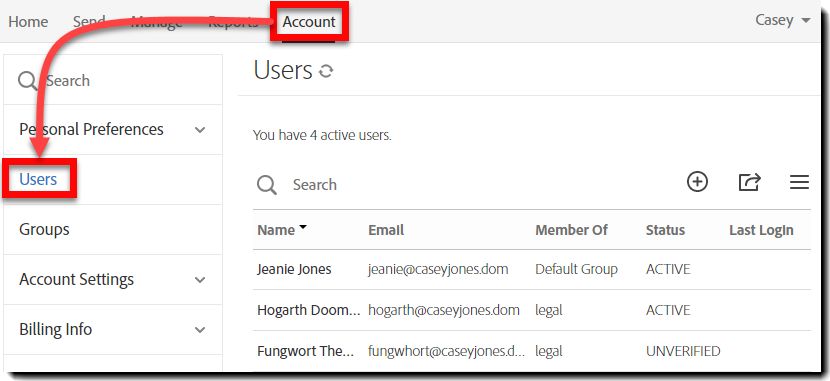Click the refresh icon next to Users heading

click(326, 71)
